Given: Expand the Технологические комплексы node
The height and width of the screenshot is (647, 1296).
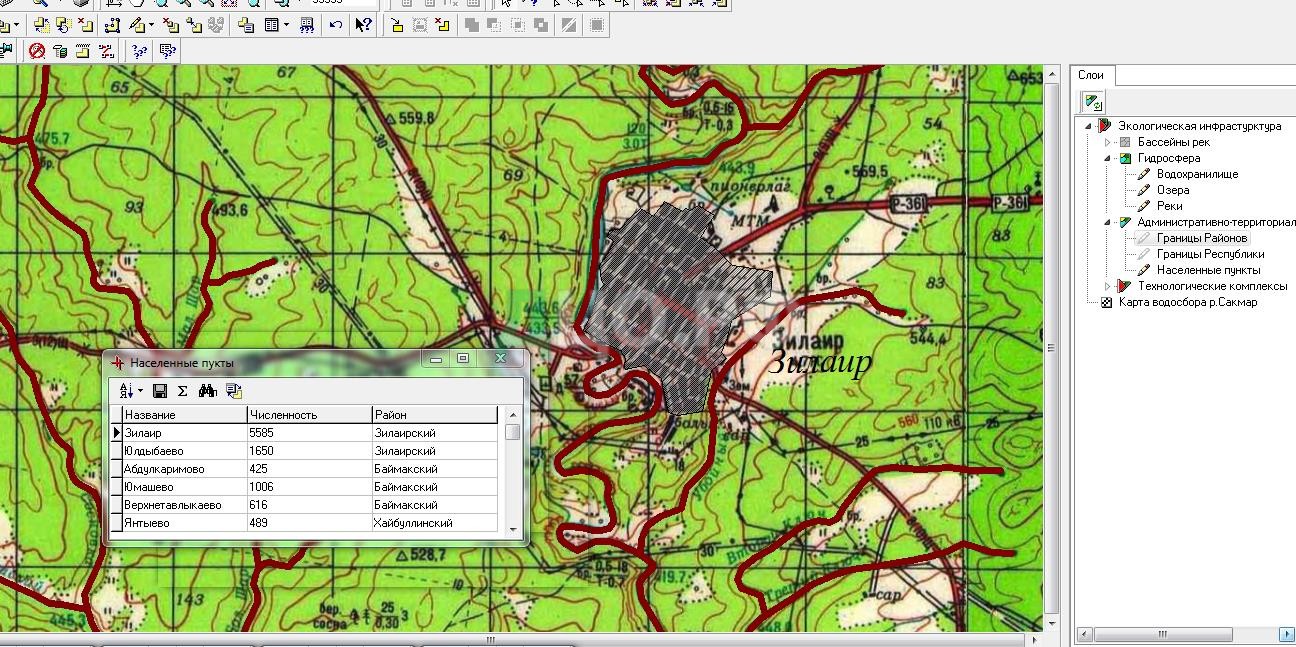Looking at the screenshot, I should [x=1107, y=286].
